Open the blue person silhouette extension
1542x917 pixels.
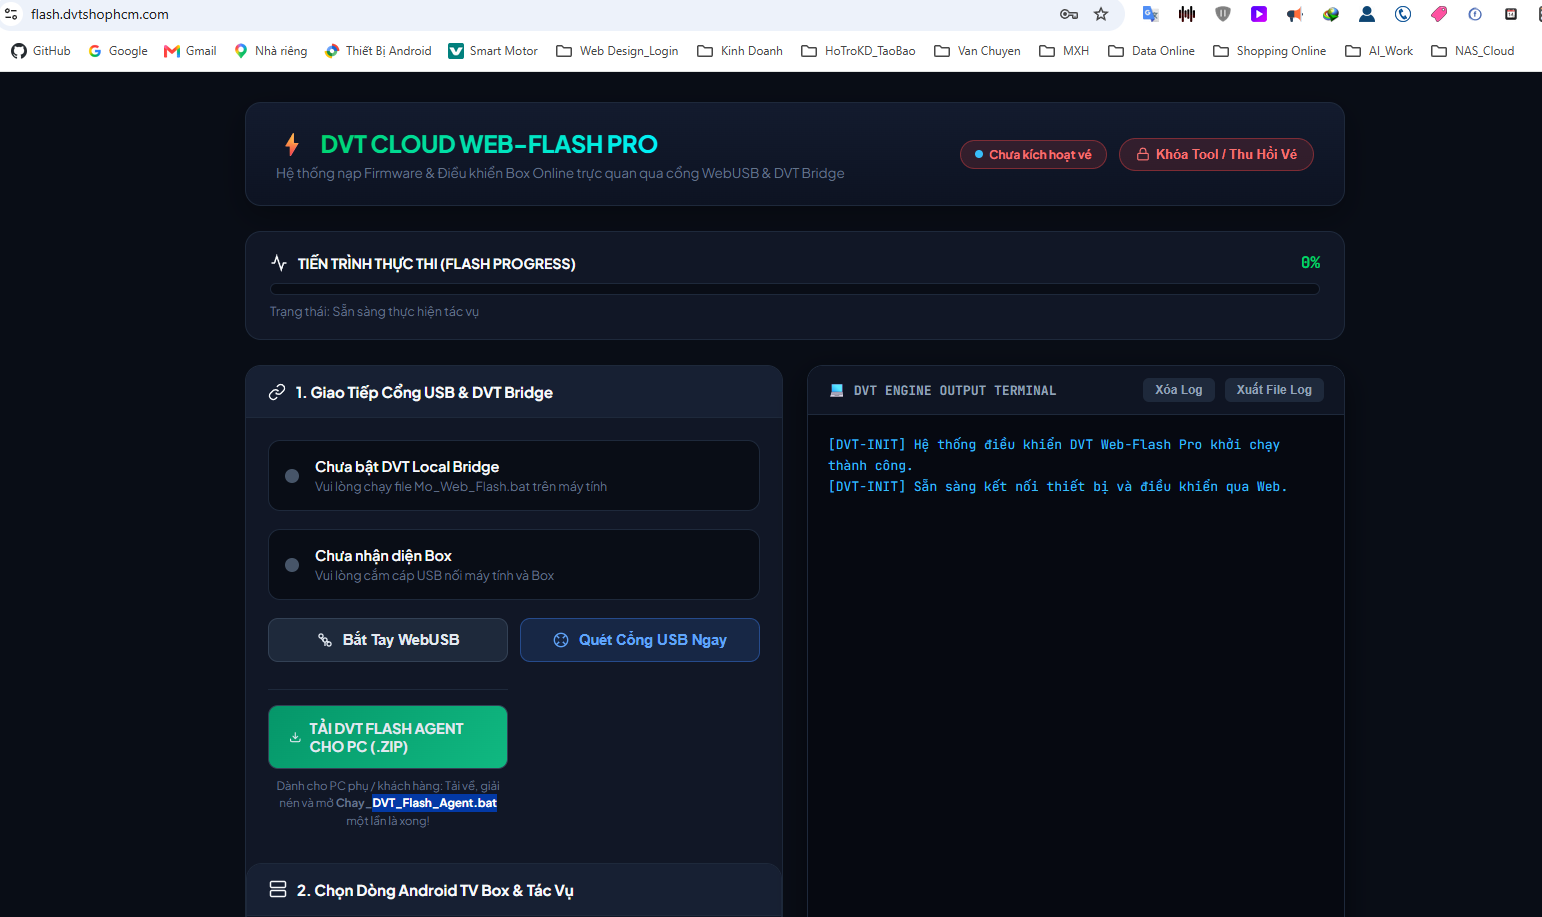point(1367,14)
